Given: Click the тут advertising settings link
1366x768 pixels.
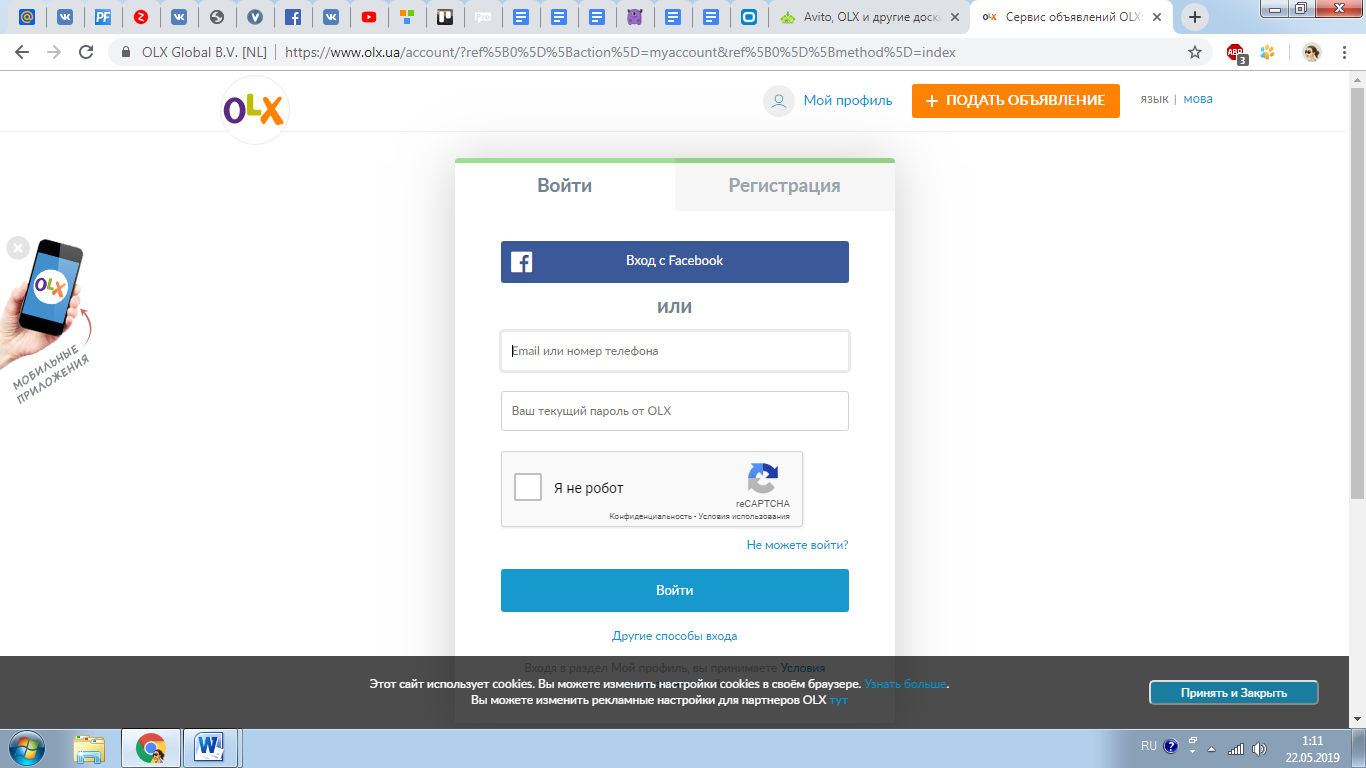Looking at the screenshot, I should pyautogui.click(x=838, y=700).
